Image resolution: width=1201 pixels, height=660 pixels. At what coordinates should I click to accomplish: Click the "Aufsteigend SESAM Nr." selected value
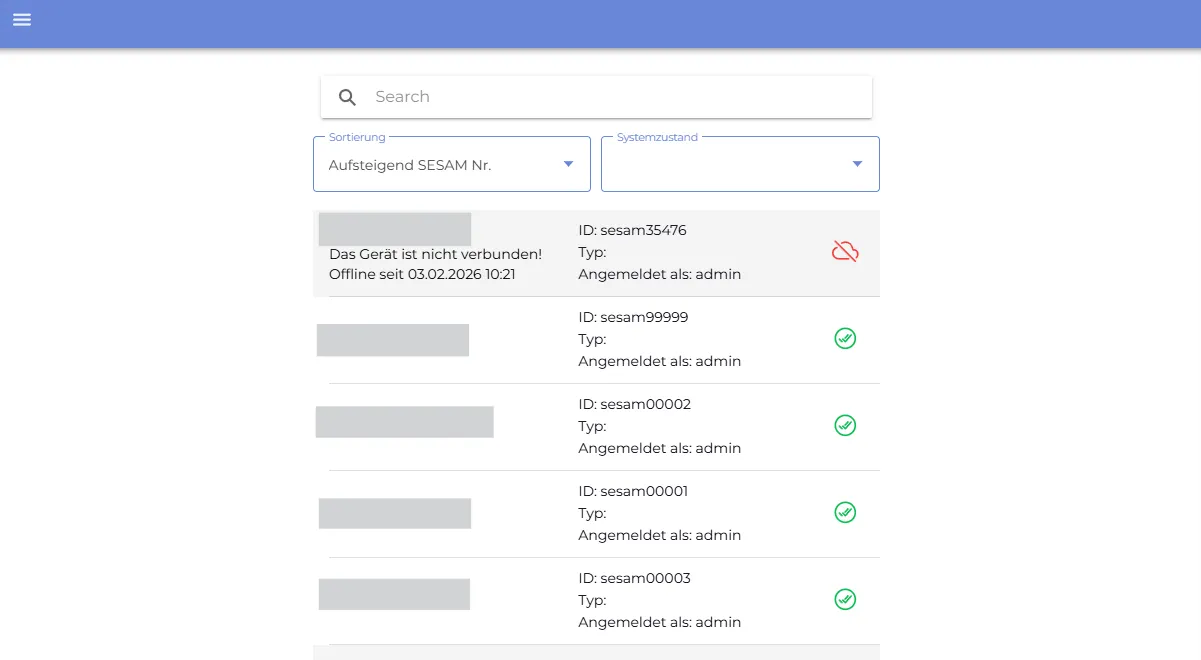[410, 165]
